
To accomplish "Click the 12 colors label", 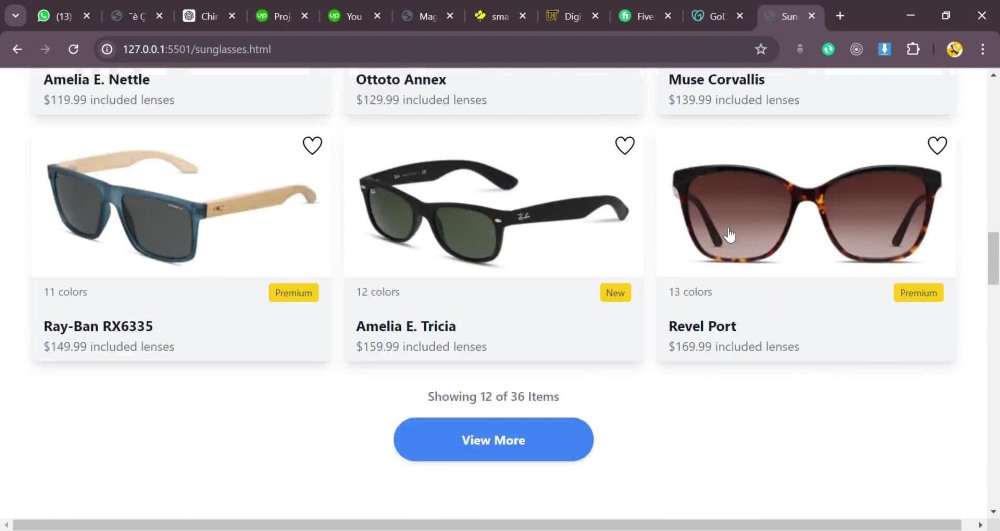I will coord(378,292).
